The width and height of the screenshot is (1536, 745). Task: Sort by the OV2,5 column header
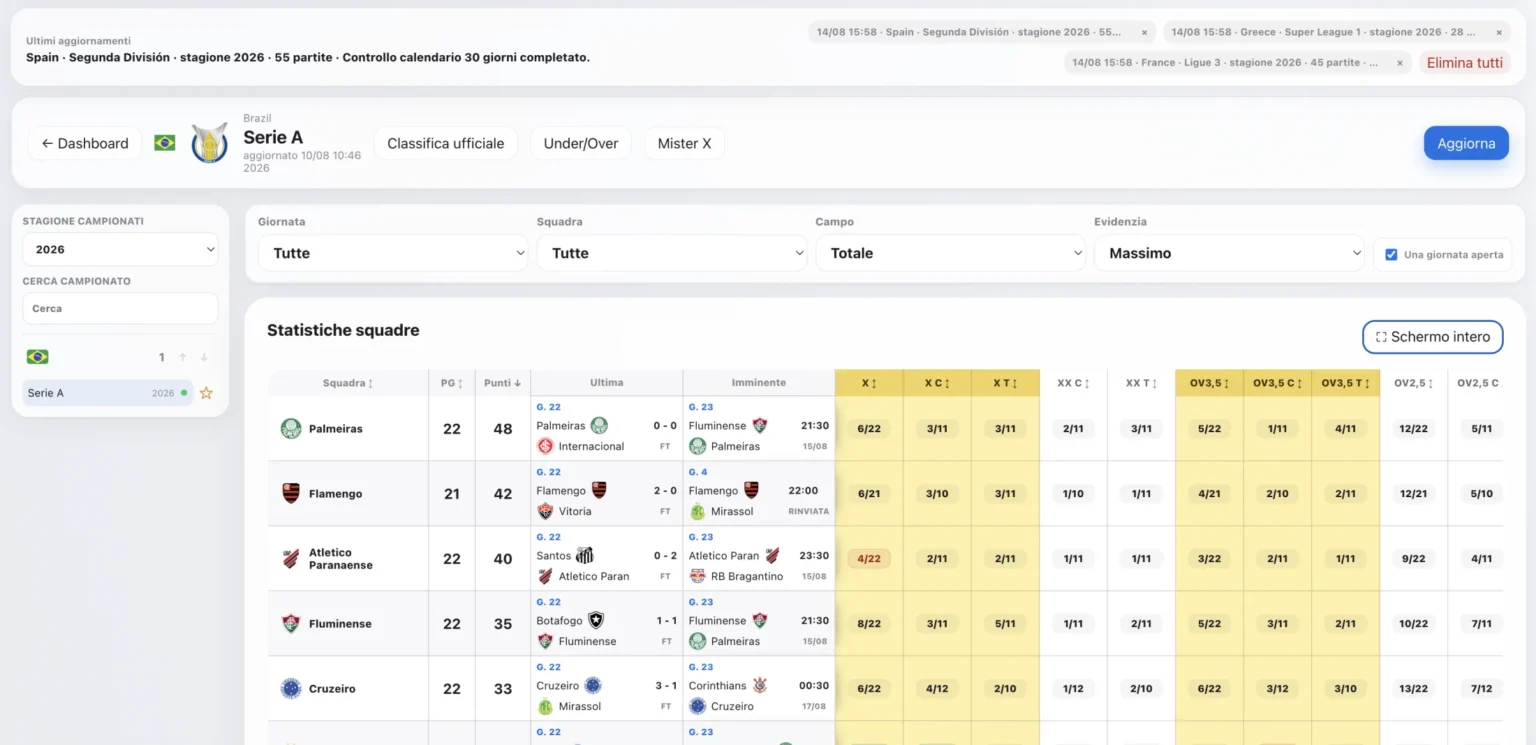tap(1413, 383)
